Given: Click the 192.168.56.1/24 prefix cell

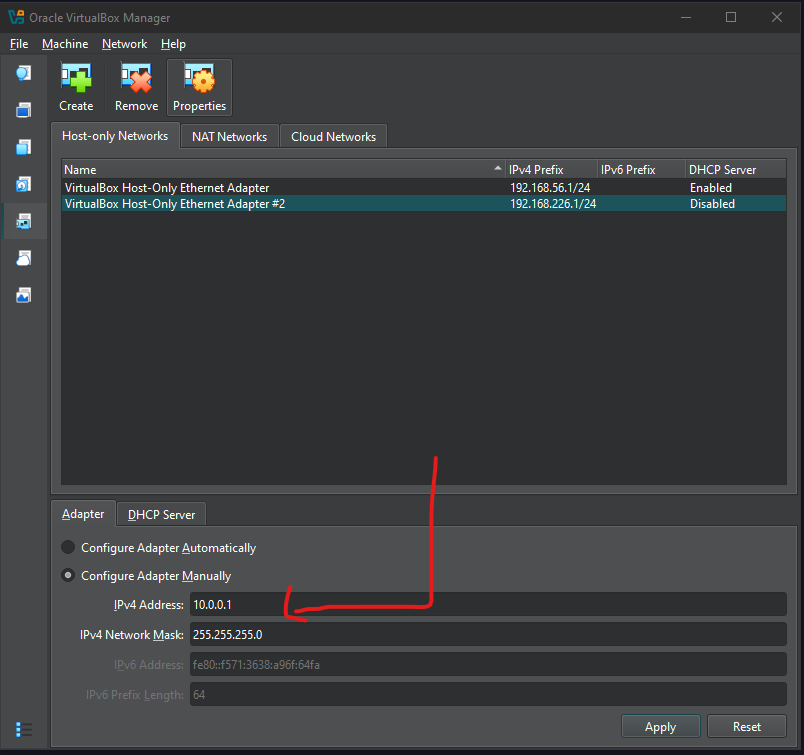Looking at the screenshot, I should (x=550, y=188).
